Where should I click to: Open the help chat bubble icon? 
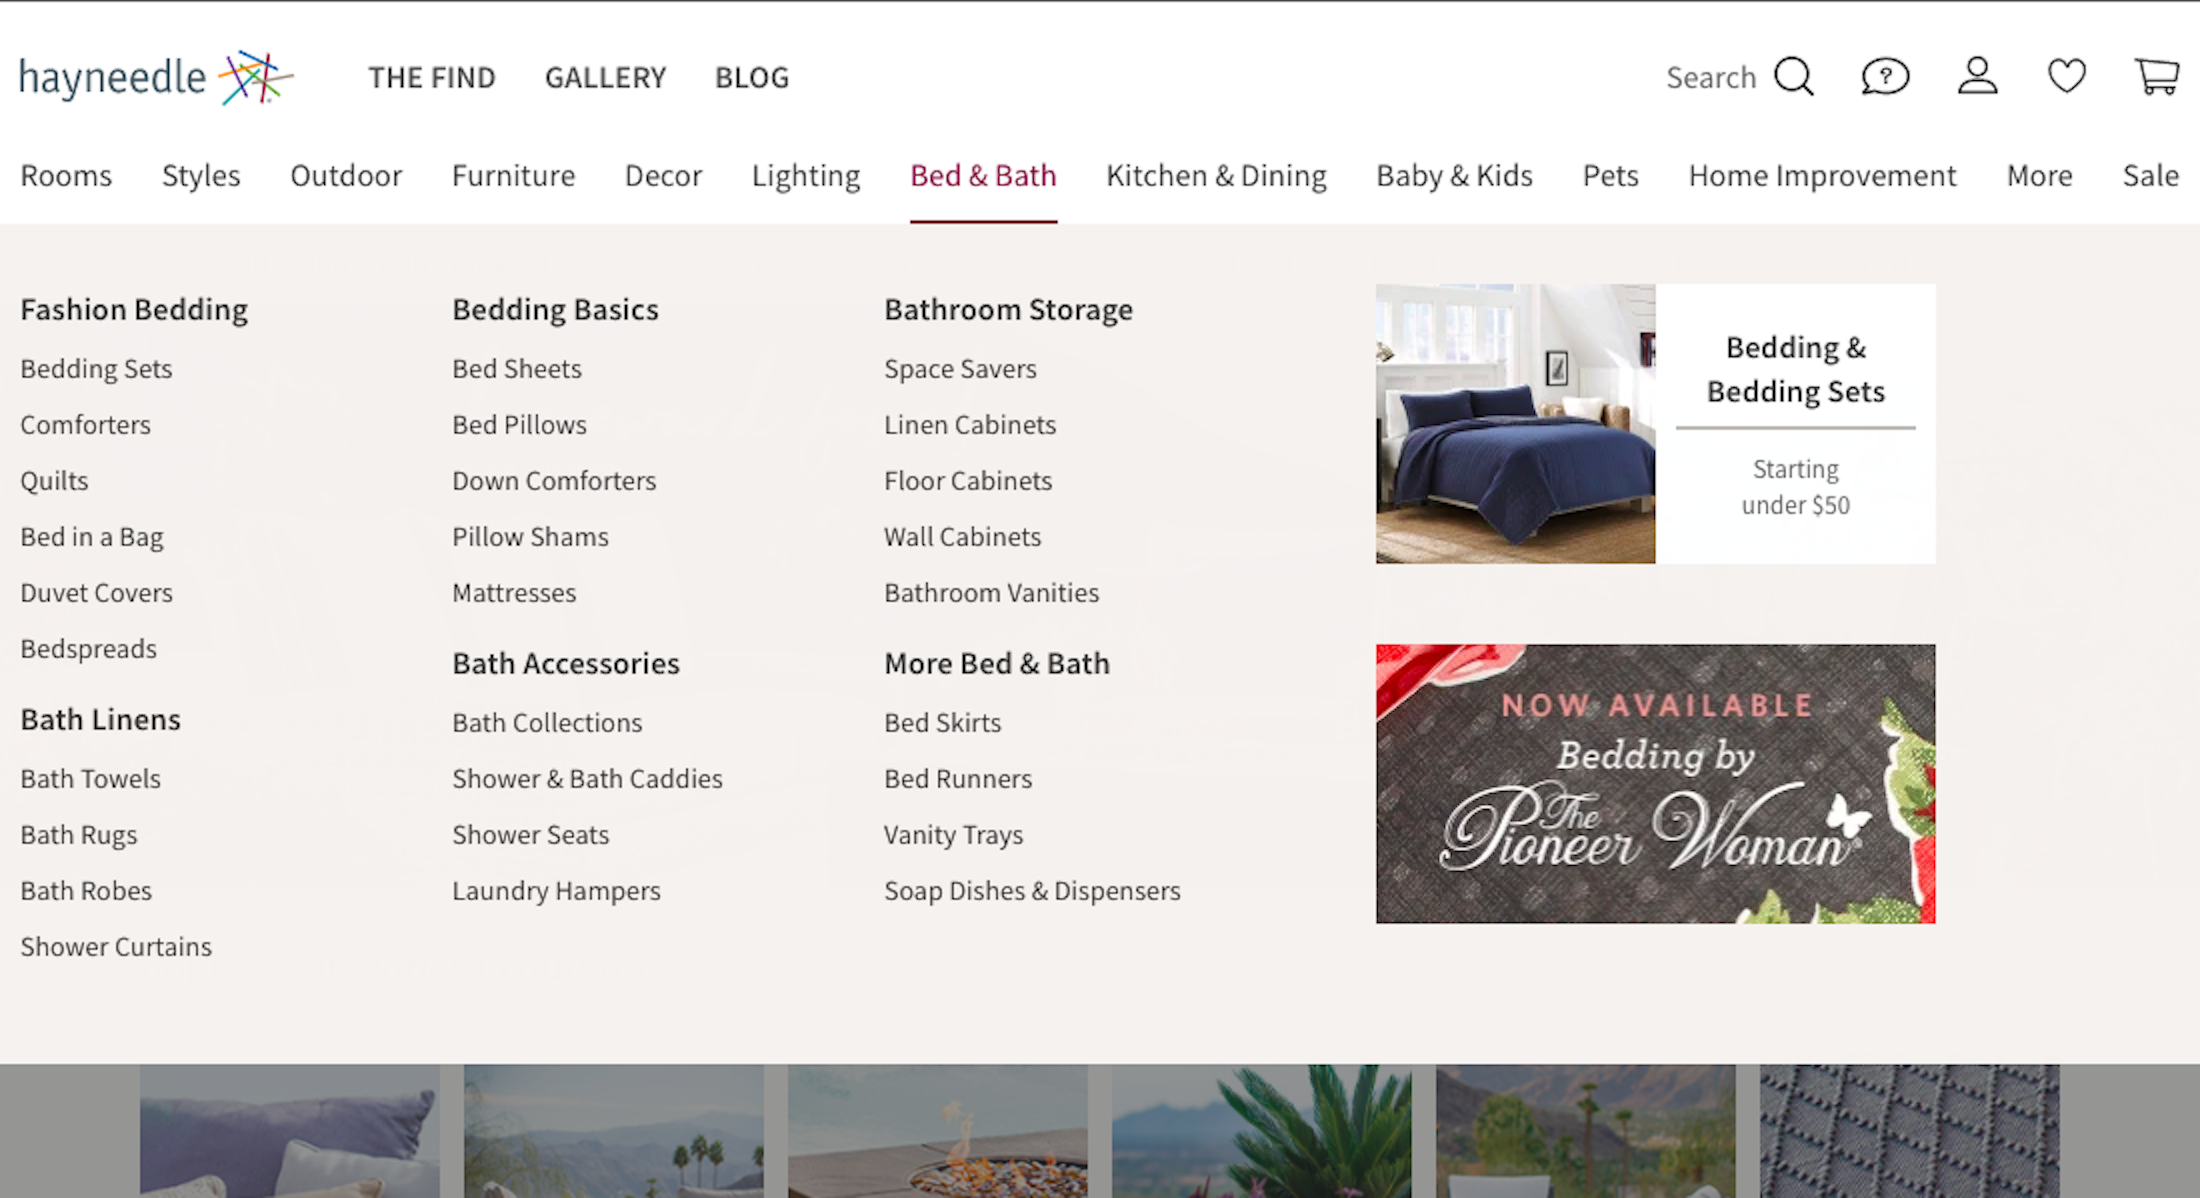pos(1885,77)
